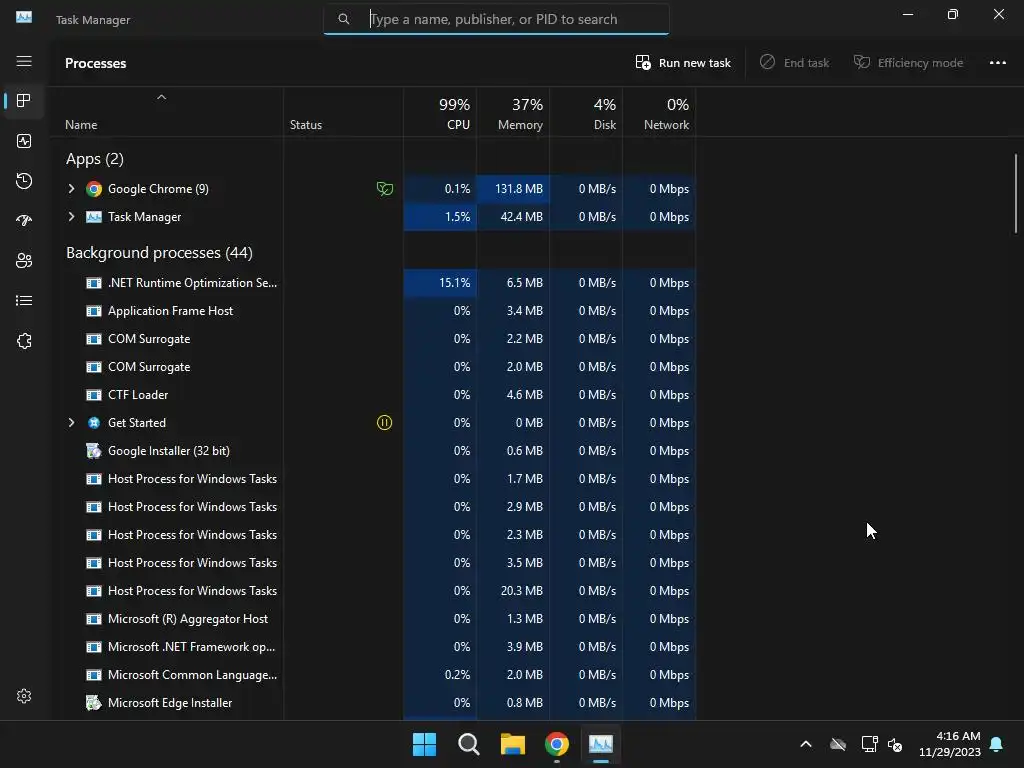Click the Get Started suspended status icon
The height and width of the screenshot is (768, 1024).
click(385, 423)
